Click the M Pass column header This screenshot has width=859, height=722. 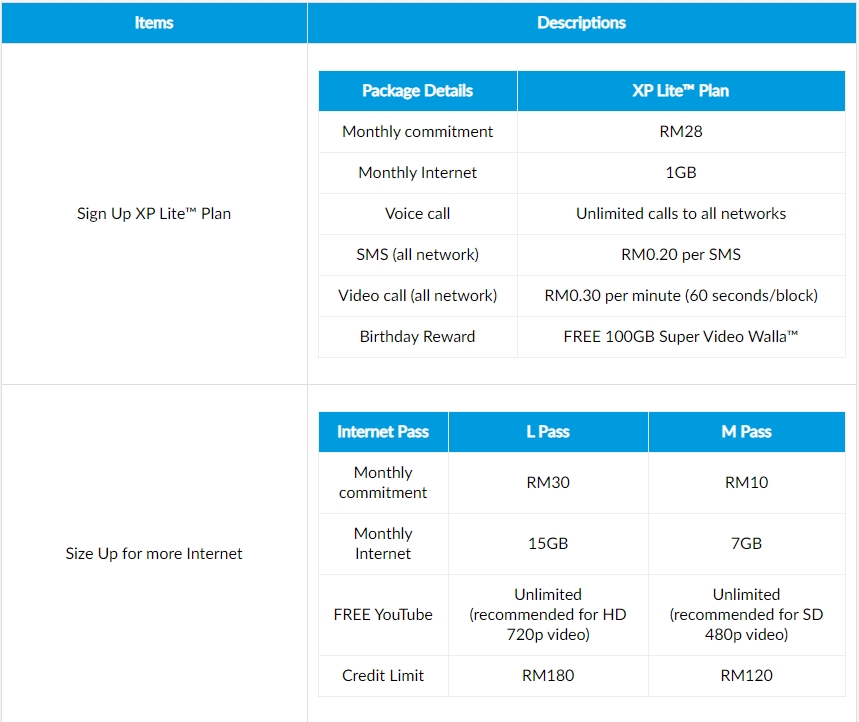(746, 432)
